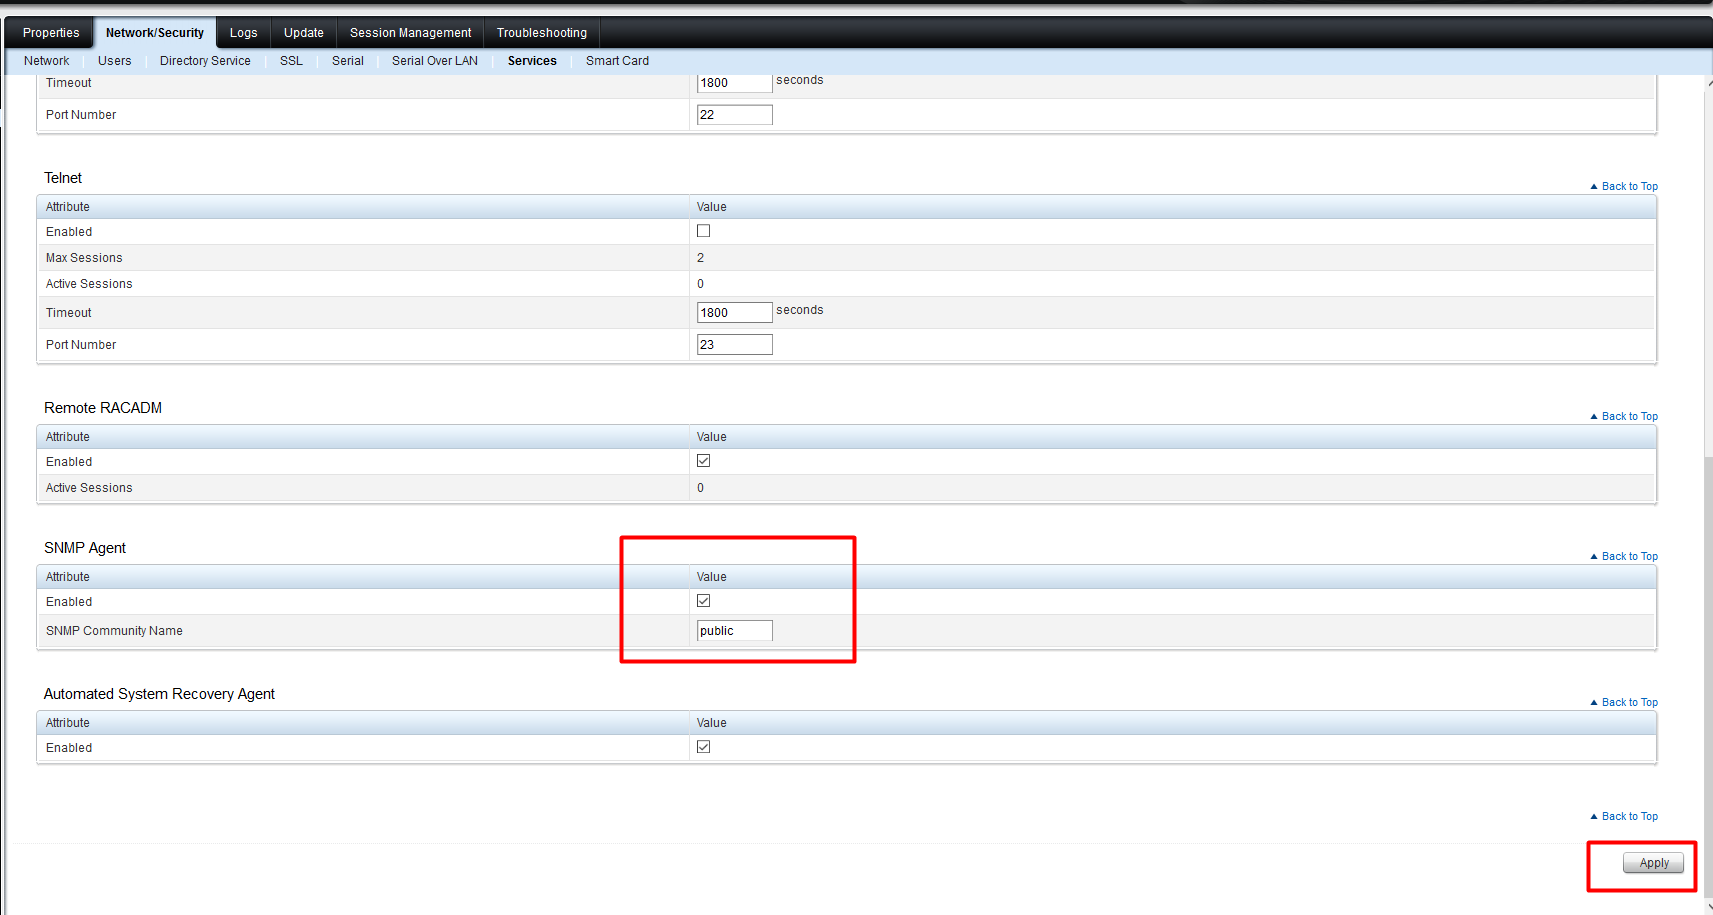Click the vertical scrollbar thumb
This screenshot has height=915, width=1713.
point(1708,675)
